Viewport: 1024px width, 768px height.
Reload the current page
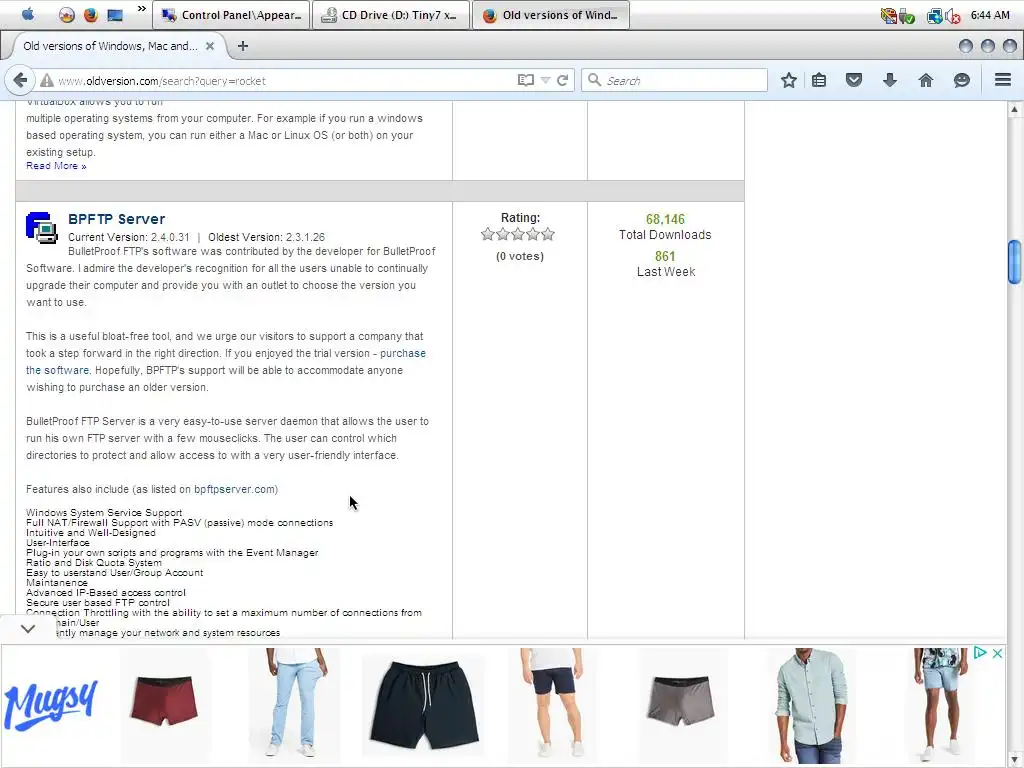[x=562, y=80]
